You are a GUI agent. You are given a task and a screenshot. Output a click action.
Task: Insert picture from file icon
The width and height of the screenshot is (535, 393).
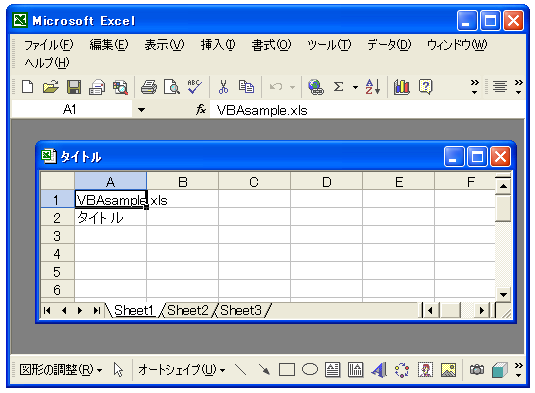(x=448, y=370)
